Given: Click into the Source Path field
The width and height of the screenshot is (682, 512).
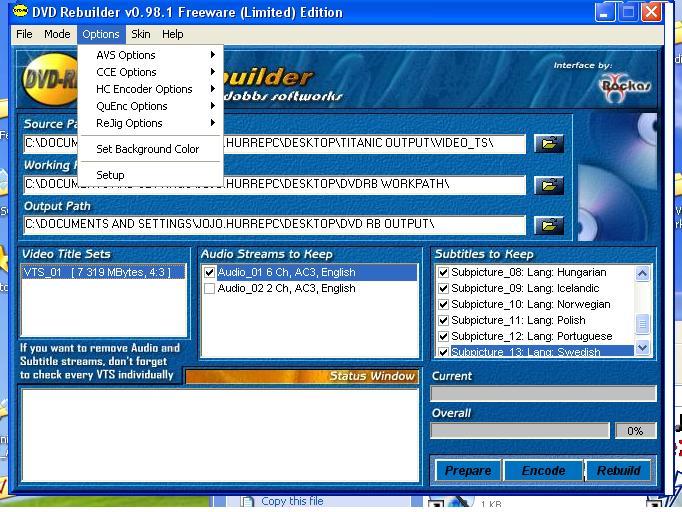Looking at the screenshot, I should (x=274, y=144).
